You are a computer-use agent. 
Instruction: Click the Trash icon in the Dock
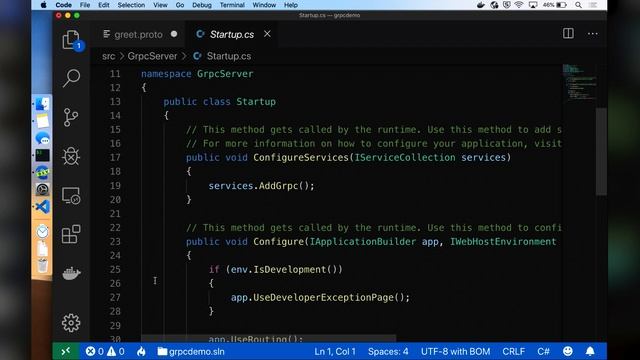tap(42, 265)
